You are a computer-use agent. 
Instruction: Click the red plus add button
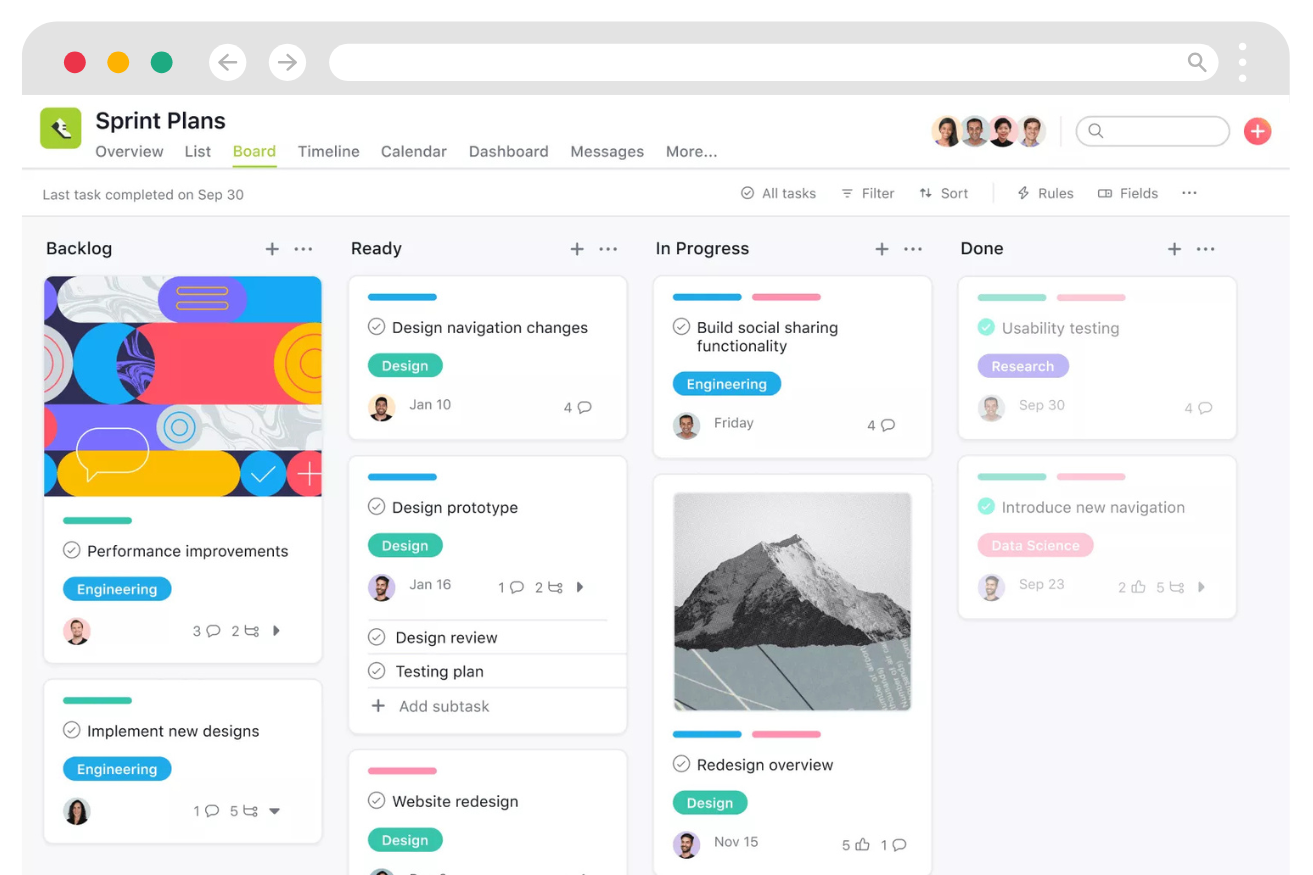tap(1257, 131)
